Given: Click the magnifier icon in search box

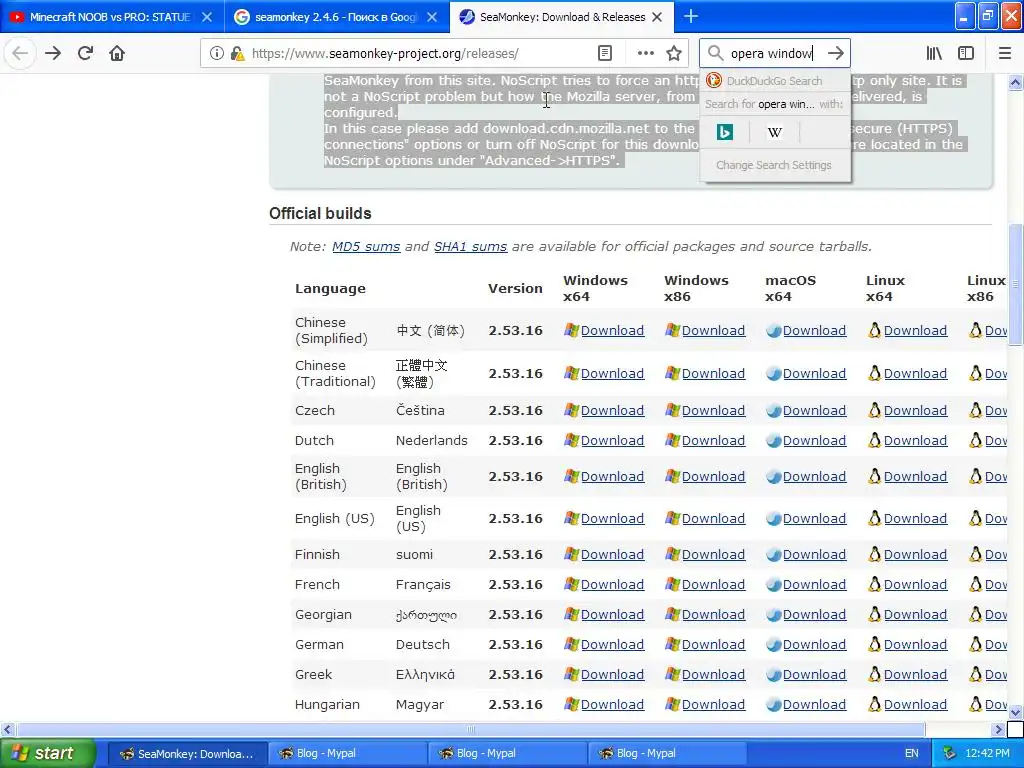Looking at the screenshot, I should 715,53.
